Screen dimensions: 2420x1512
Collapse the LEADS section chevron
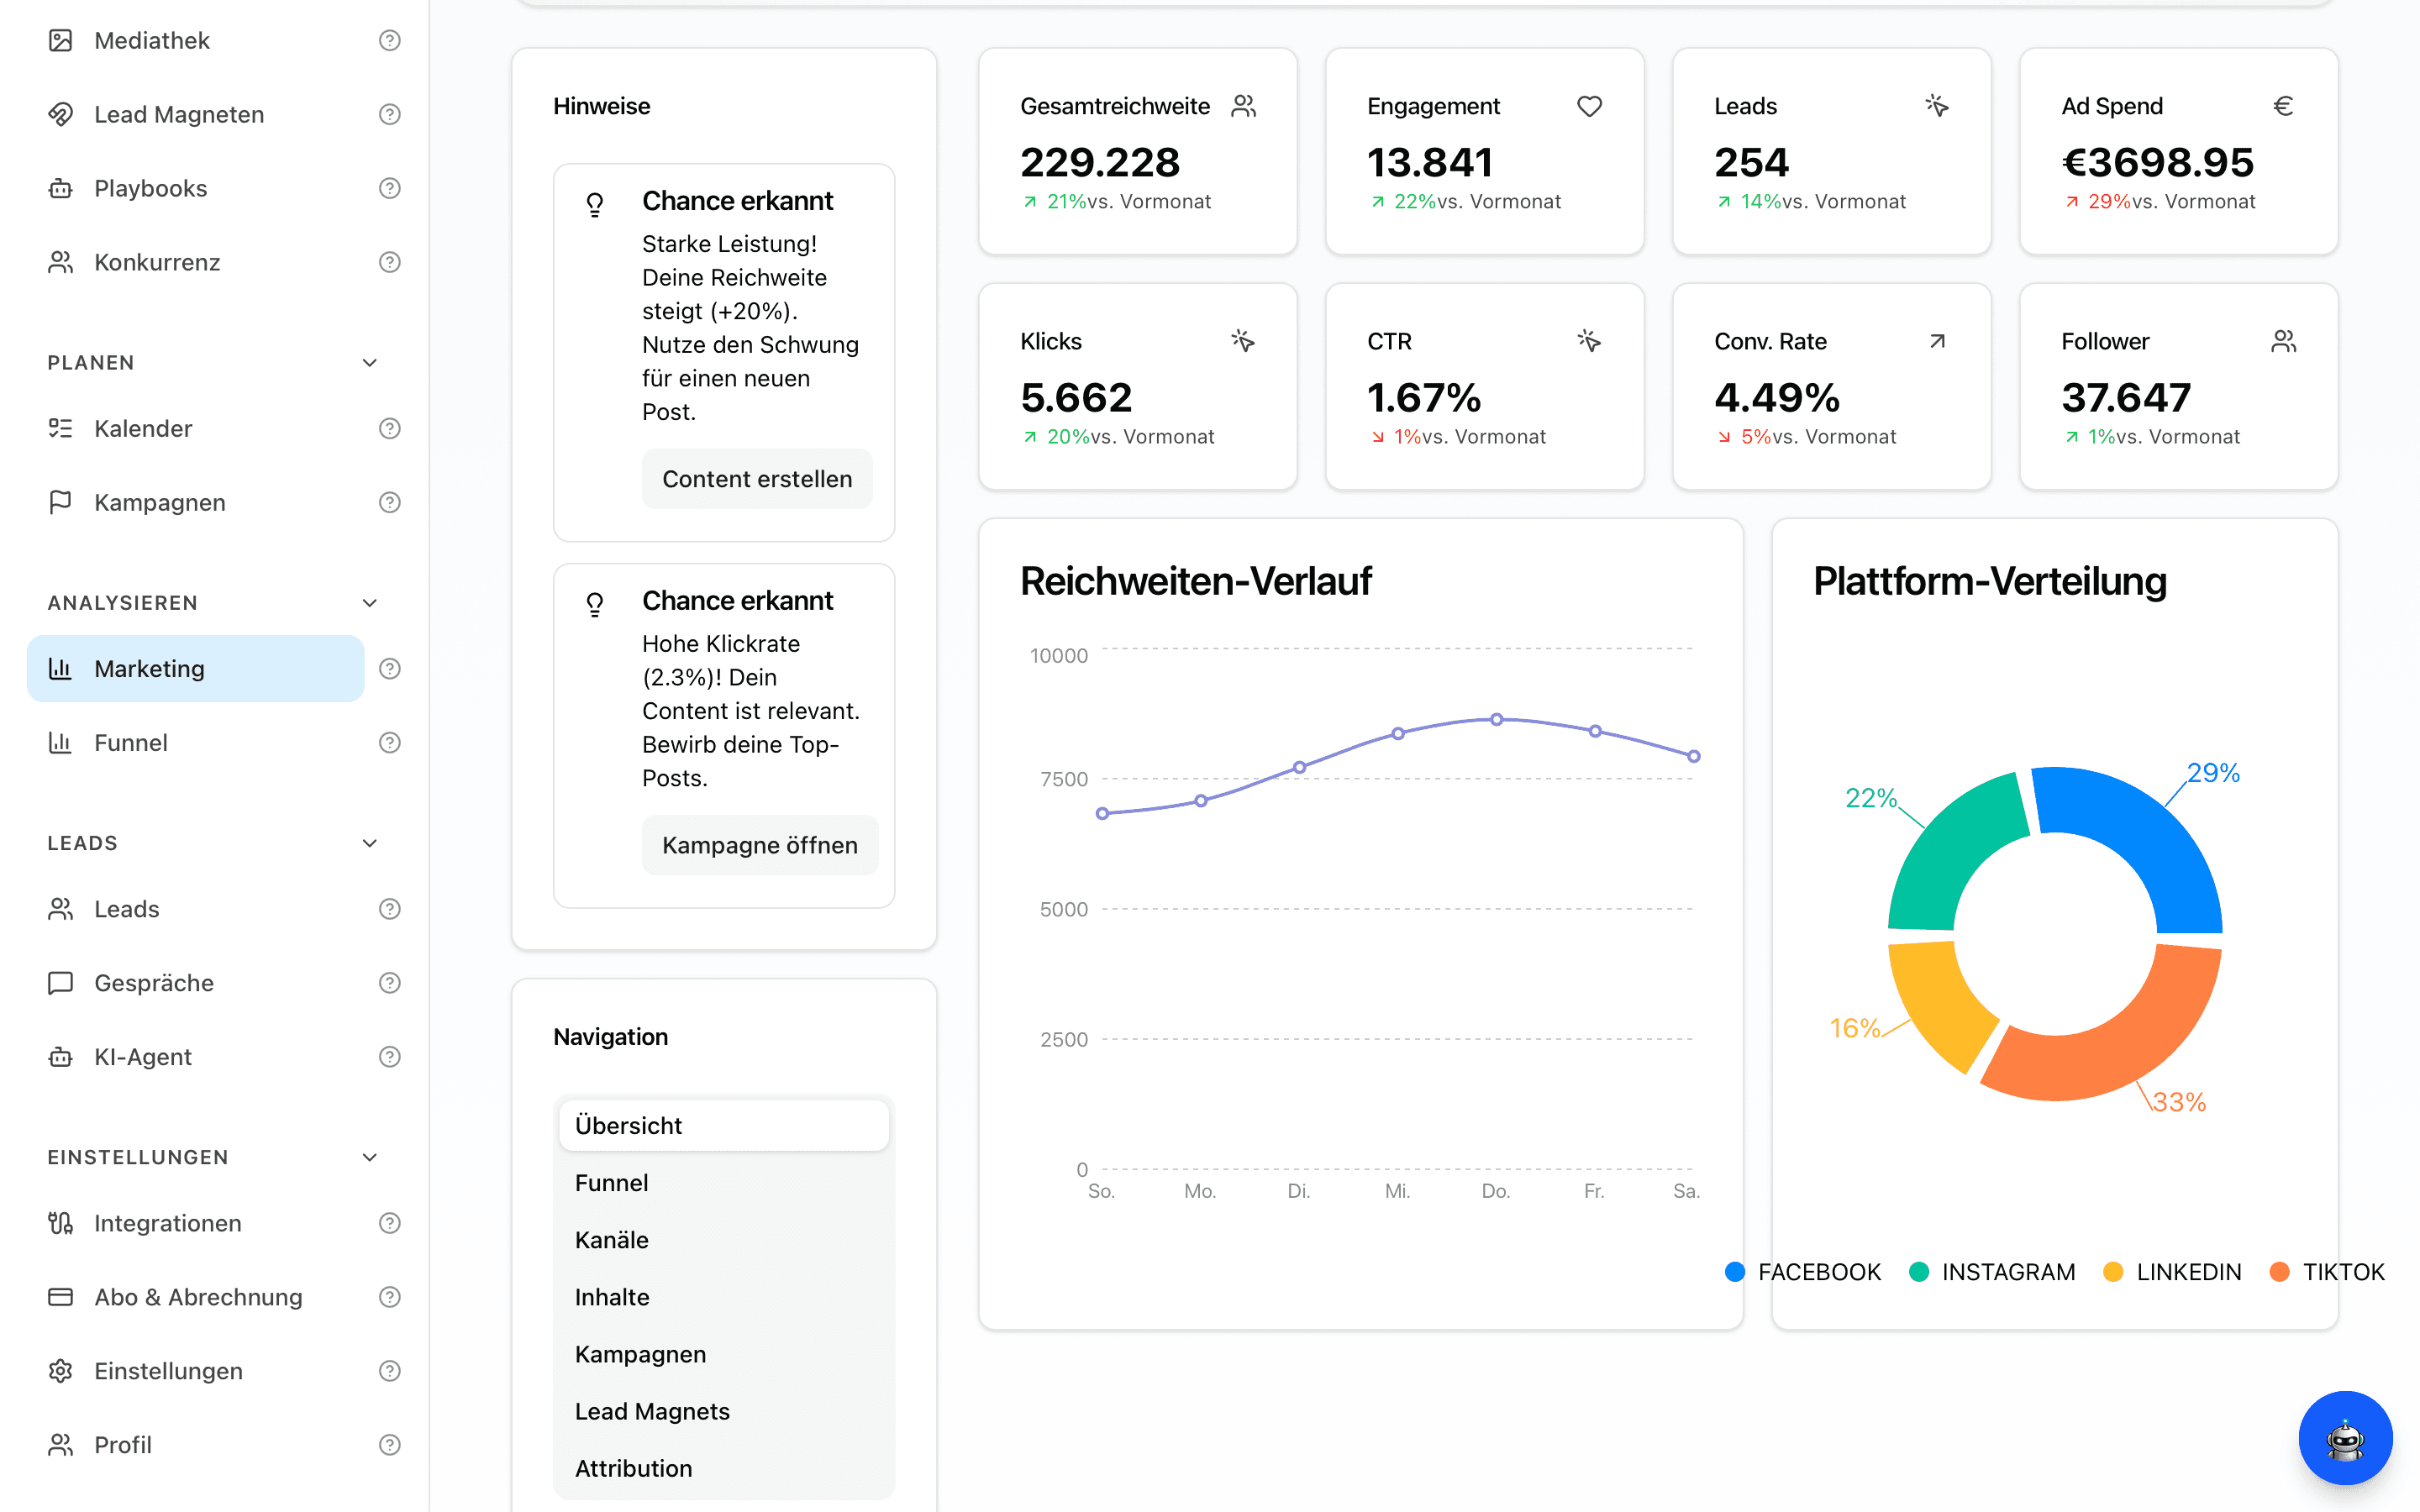pos(370,843)
